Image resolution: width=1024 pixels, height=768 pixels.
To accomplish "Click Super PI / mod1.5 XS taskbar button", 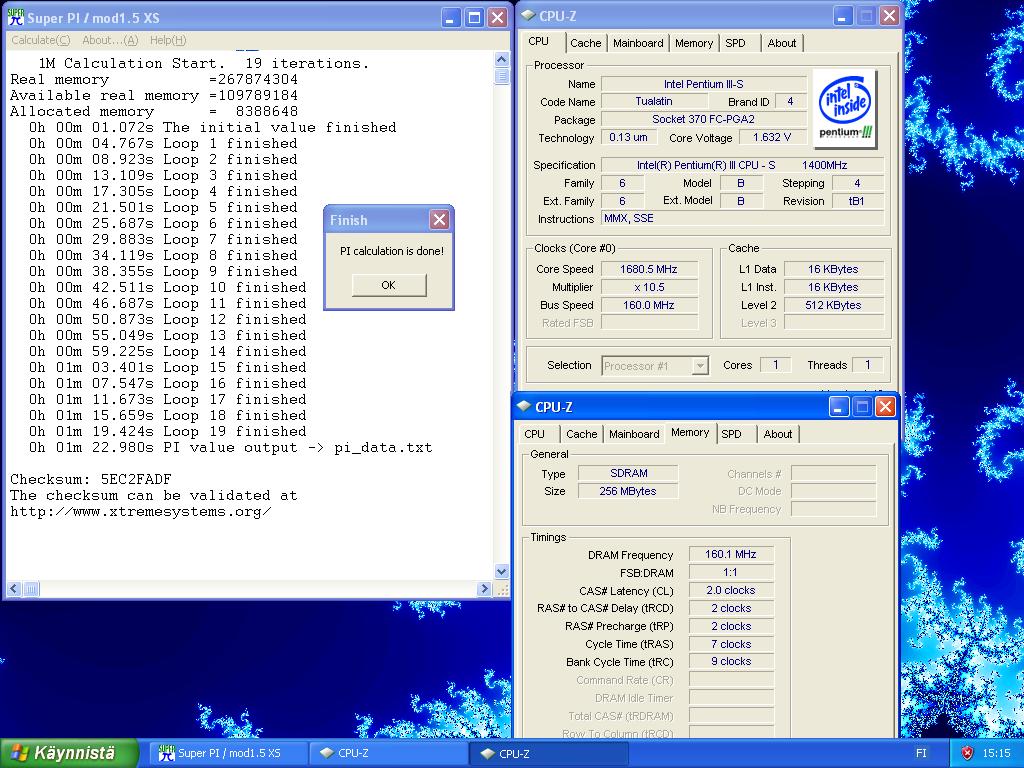I will tap(229, 754).
